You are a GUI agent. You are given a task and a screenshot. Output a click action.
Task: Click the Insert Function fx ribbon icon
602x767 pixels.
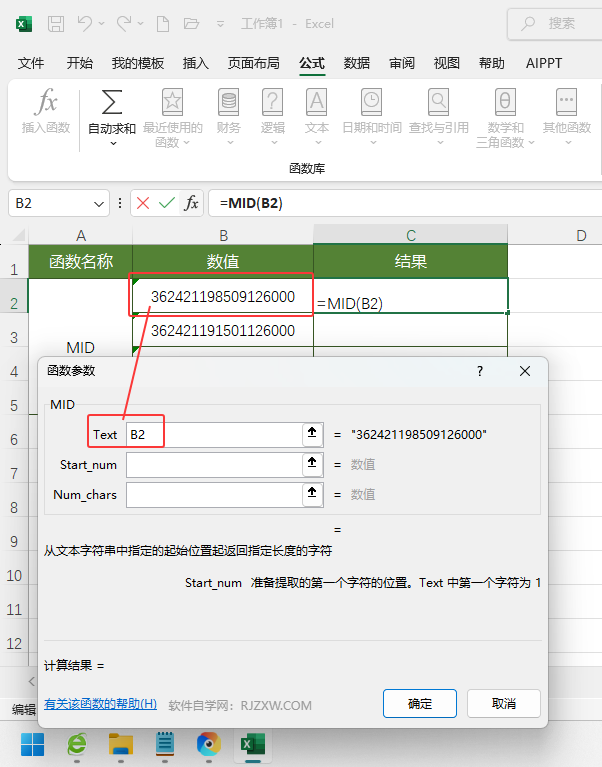point(46,102)
